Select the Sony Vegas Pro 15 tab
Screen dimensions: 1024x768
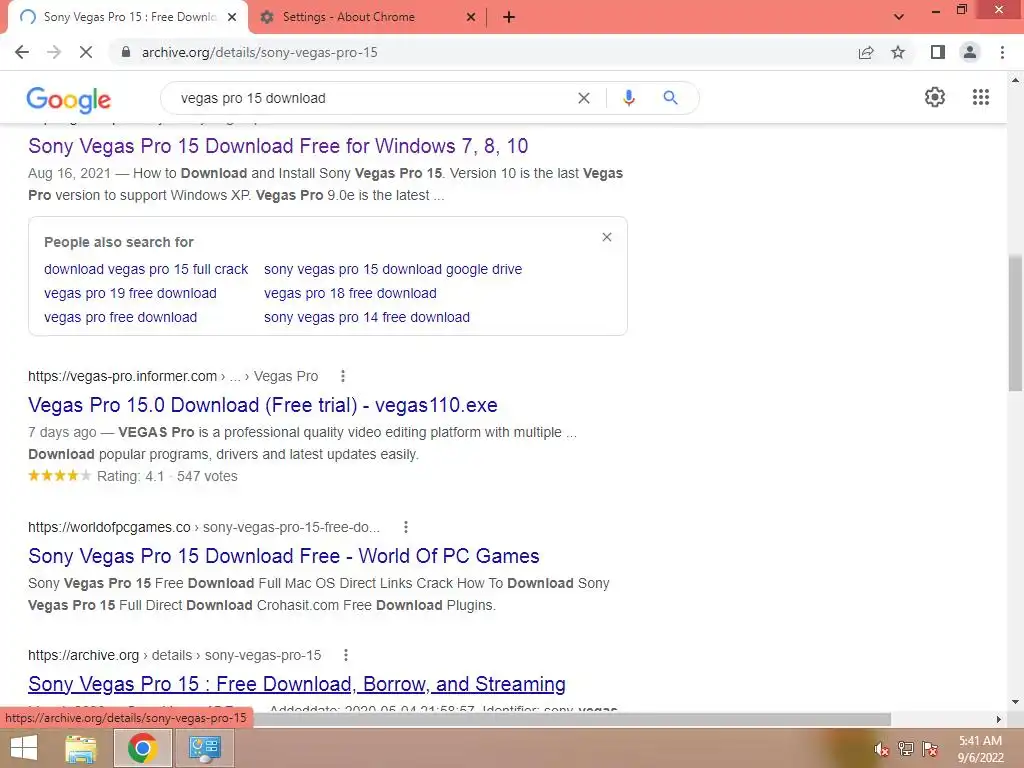click(x=127, y=17)
